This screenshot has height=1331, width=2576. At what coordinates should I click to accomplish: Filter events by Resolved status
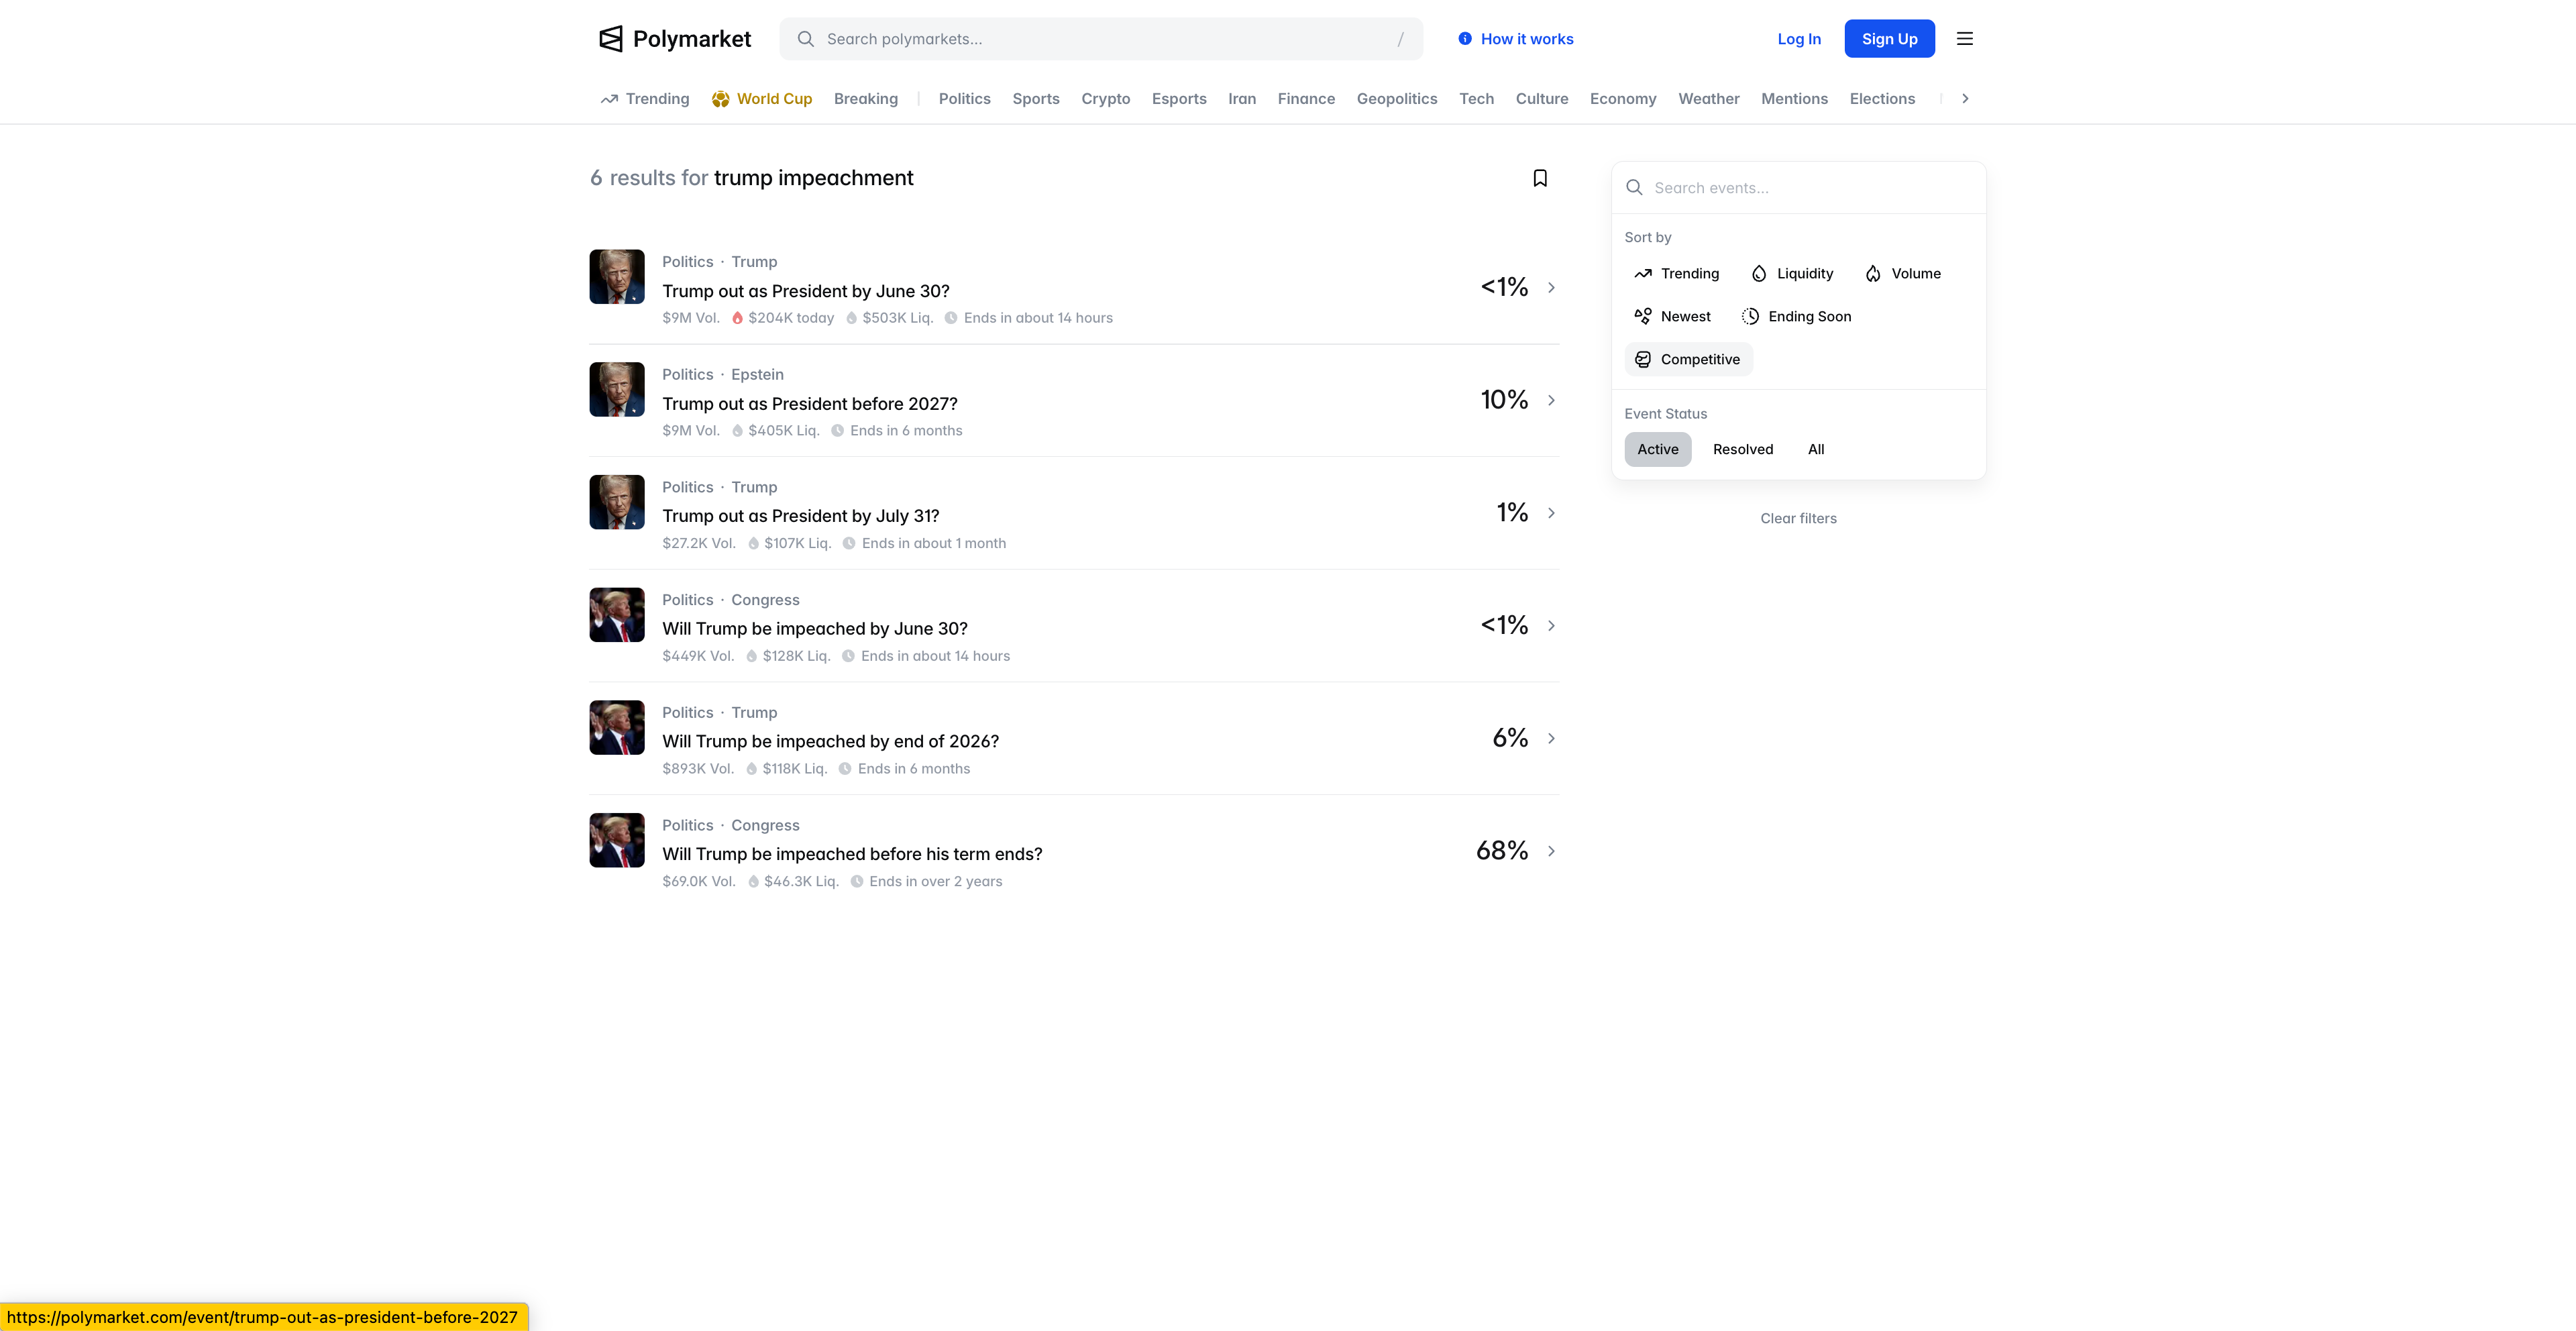pyautogui.click(x=1743, y=450)
